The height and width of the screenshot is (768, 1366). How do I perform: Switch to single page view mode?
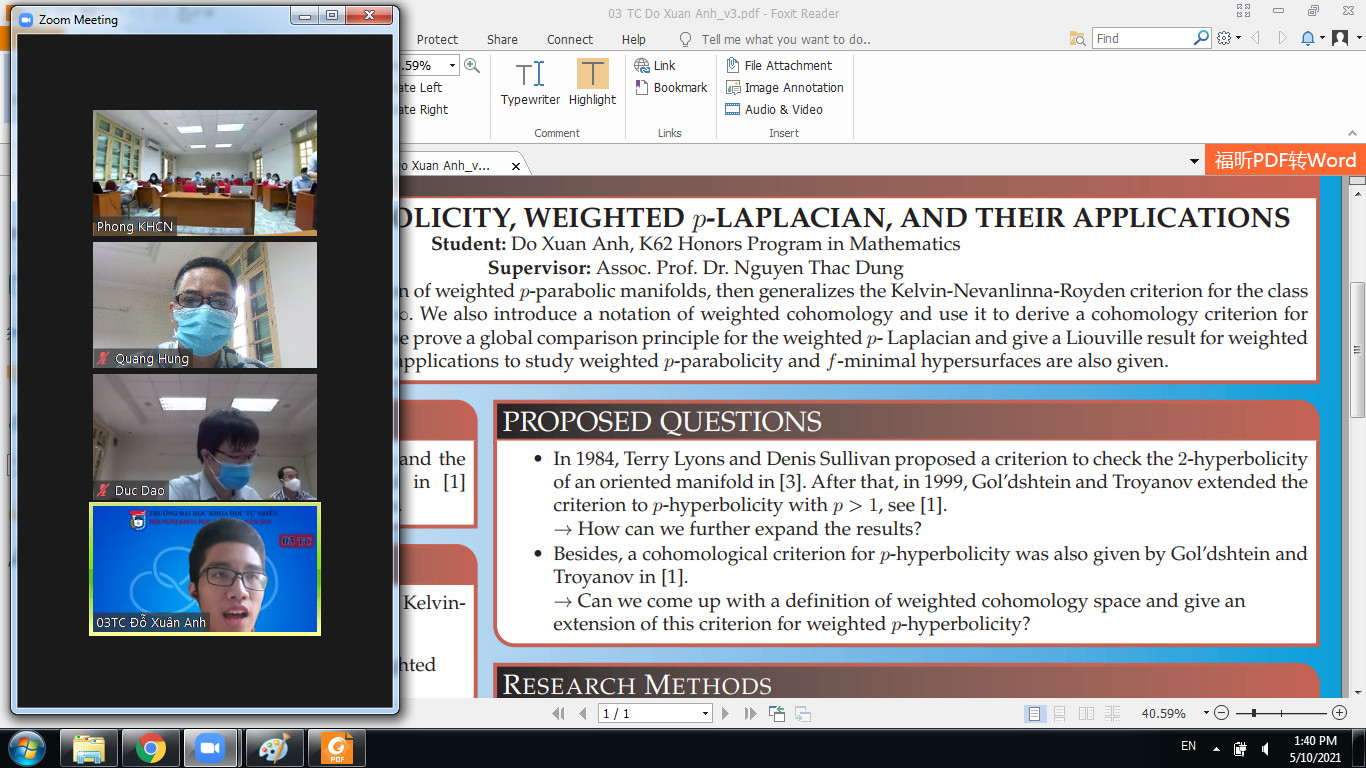click(x=1034, y=713)
